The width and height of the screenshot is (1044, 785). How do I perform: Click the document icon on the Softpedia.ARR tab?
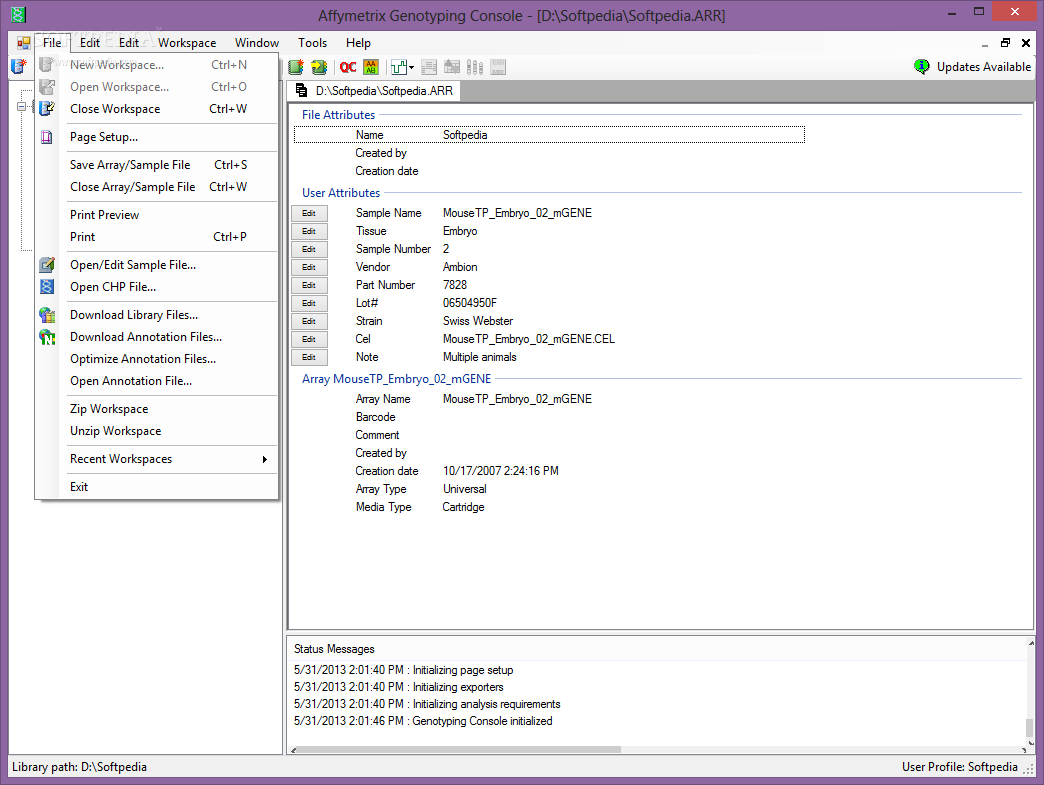(302, 91)
